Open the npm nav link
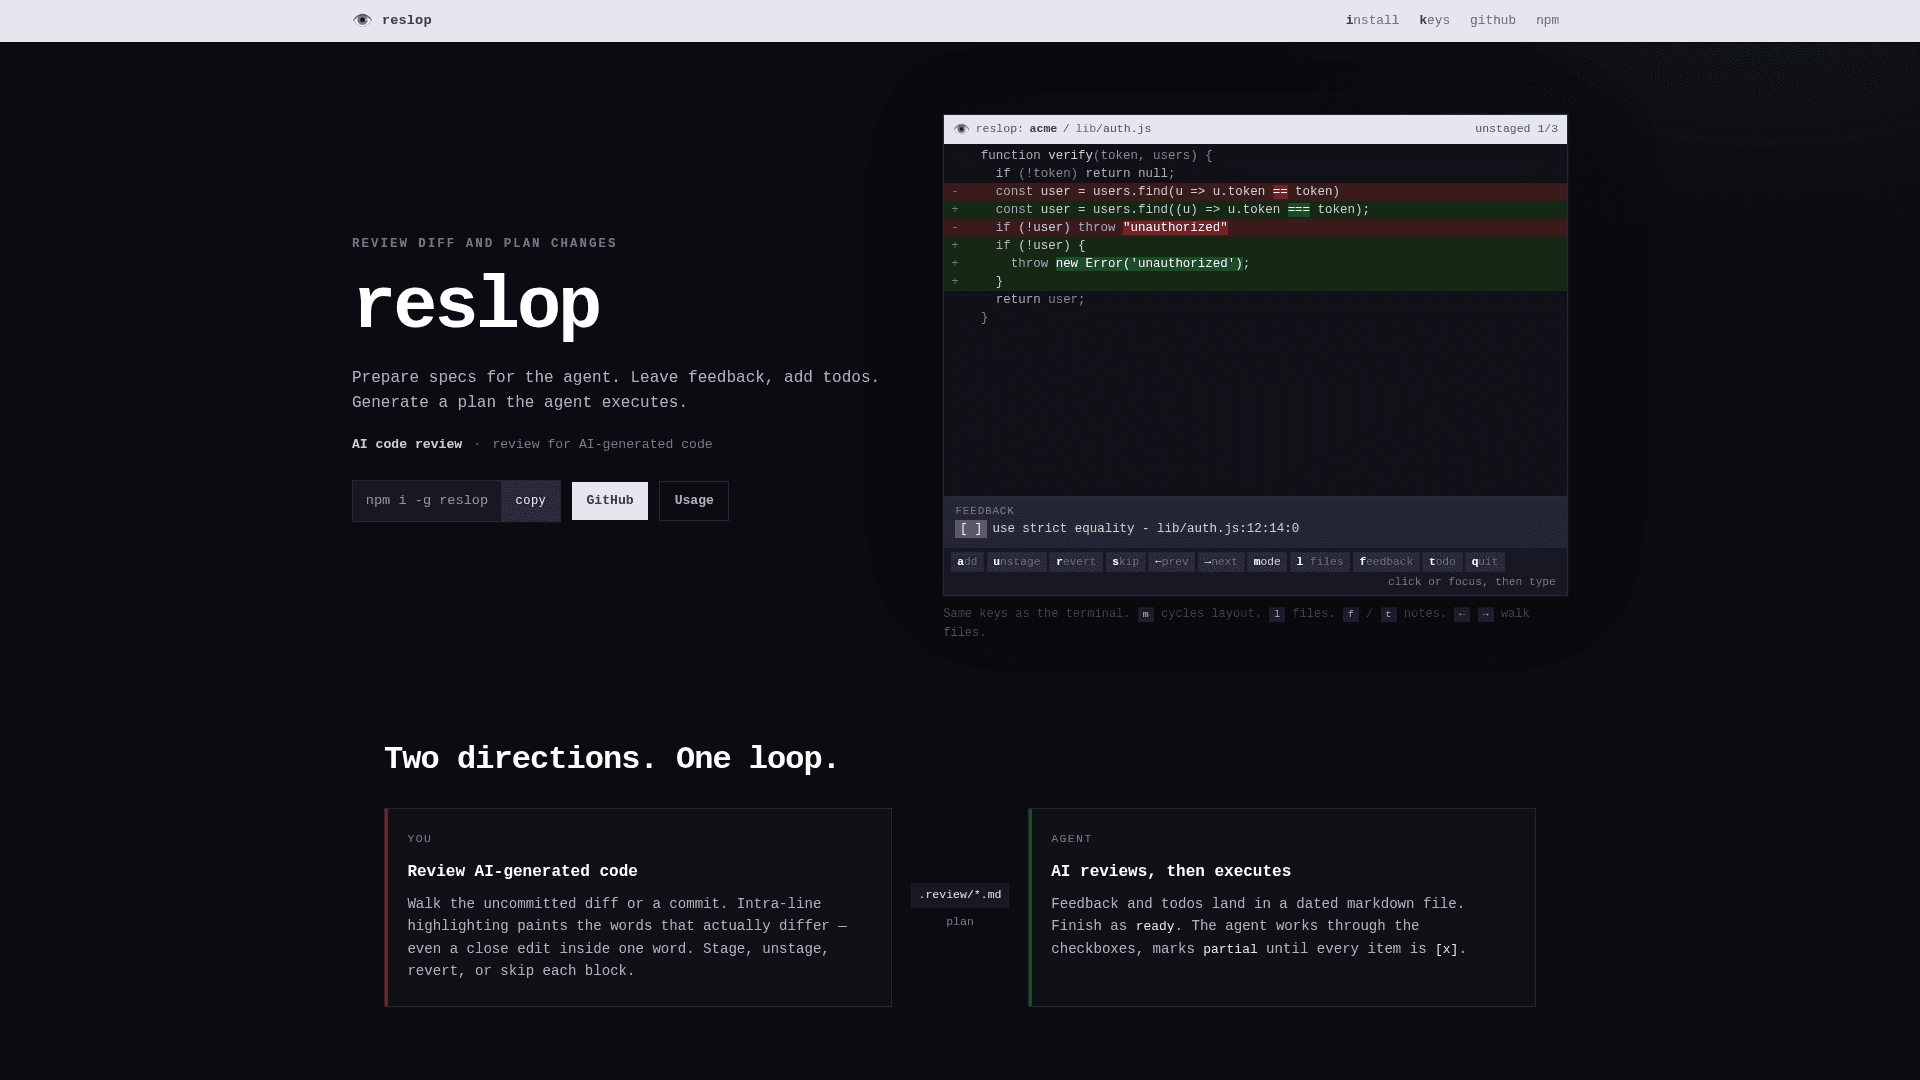Screen dimensions: 1920x1080 [x=1547, y=20]
